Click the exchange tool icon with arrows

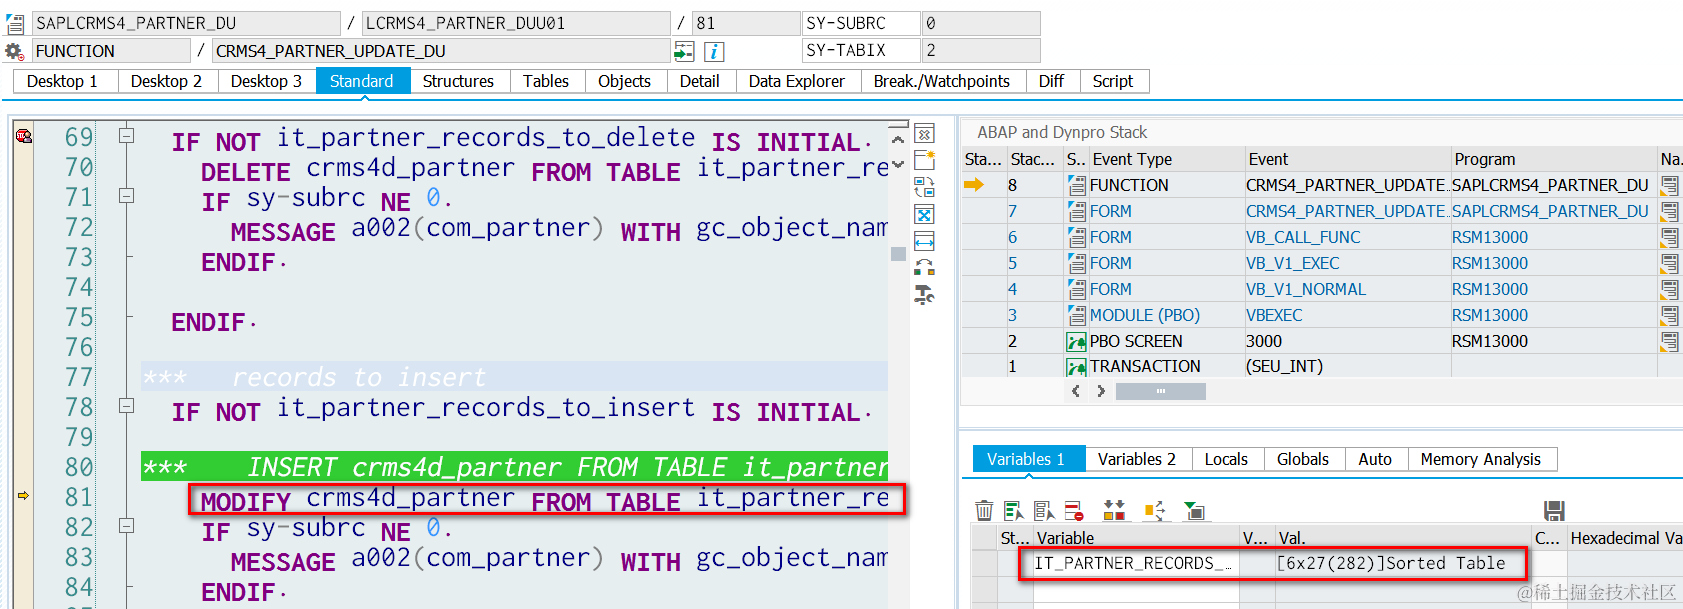pos(925,267)
